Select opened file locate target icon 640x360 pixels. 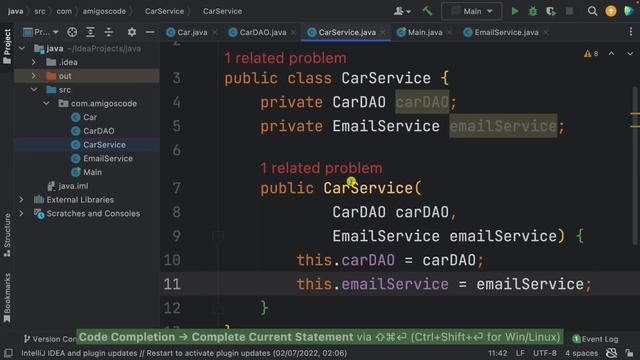[x=72, y=32]
